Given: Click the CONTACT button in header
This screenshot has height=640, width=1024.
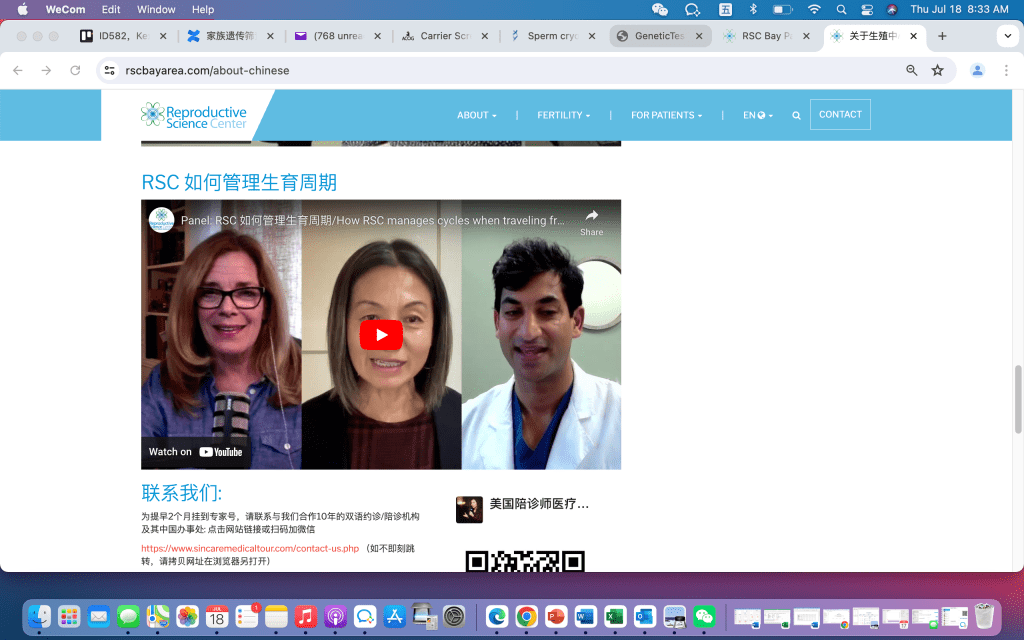Looking at the screenshot, I should coord(840,115).
